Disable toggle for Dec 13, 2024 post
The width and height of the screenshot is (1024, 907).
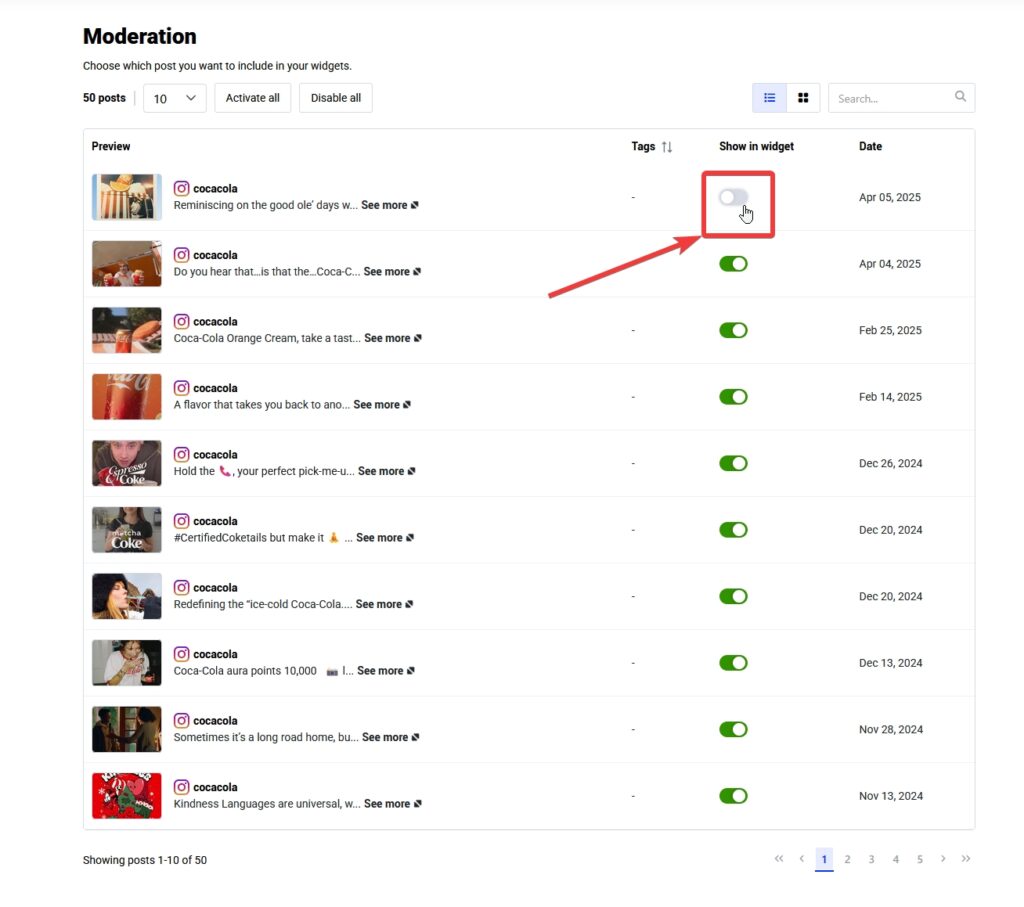(733, 663)
